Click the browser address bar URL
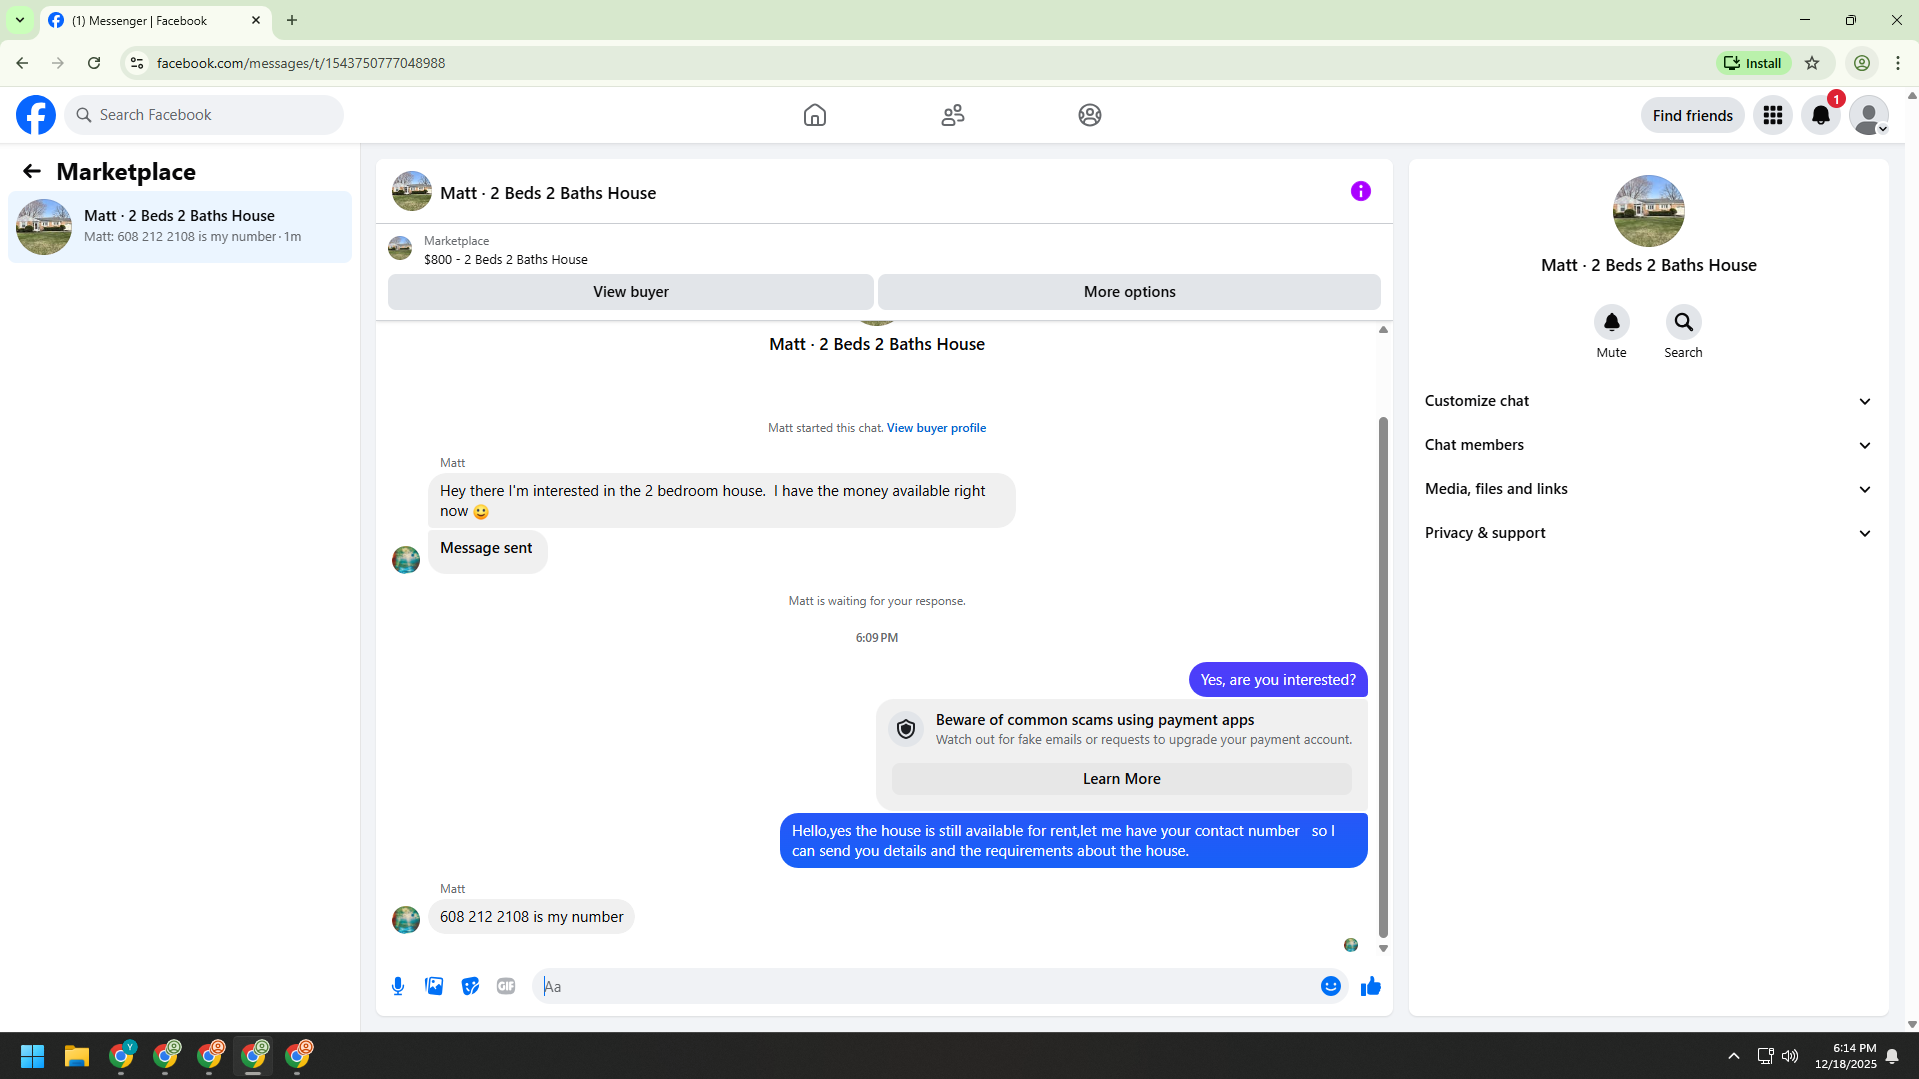Screen dimensions: 1919x1079 (301, 63)
